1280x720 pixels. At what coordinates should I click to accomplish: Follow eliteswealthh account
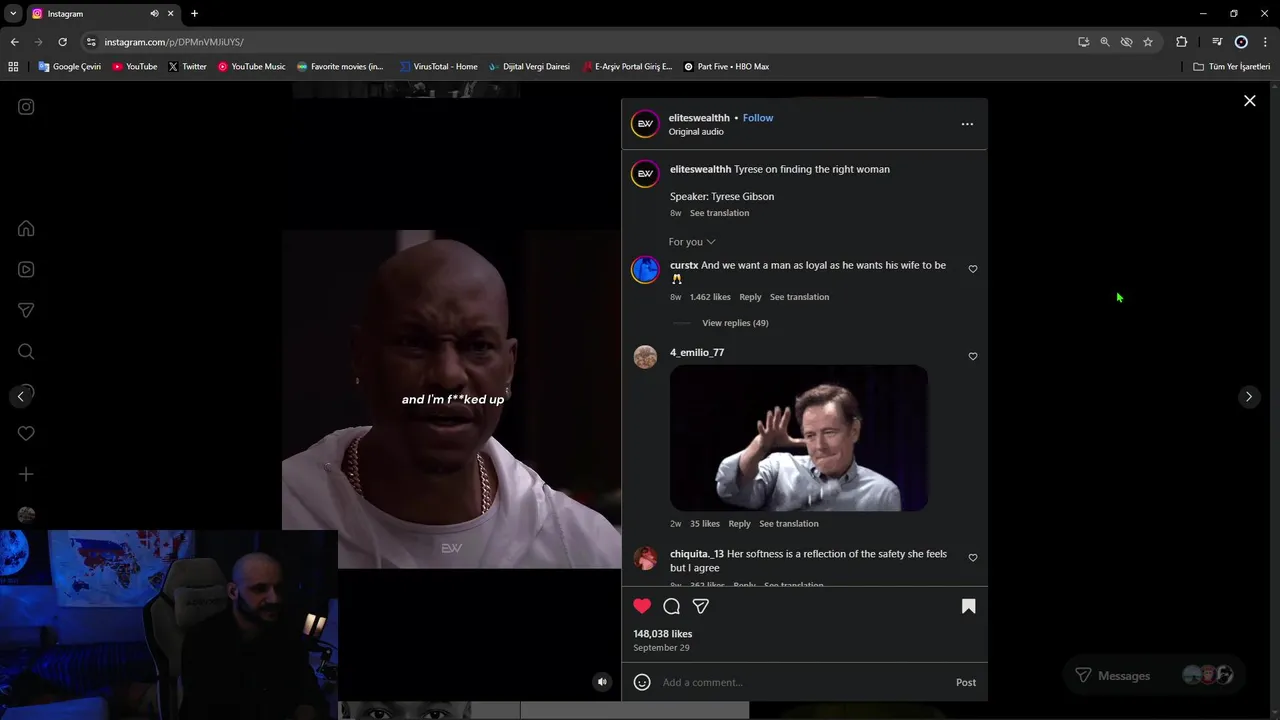pos(758,118)
